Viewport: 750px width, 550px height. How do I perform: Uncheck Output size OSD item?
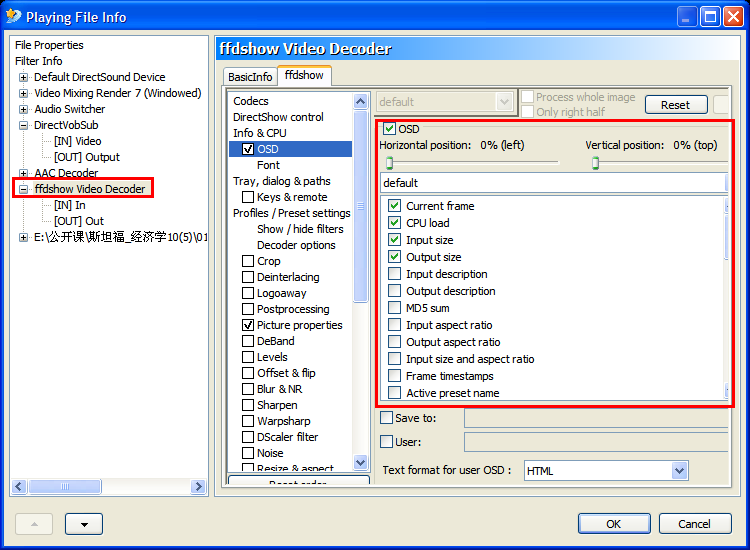394,257
